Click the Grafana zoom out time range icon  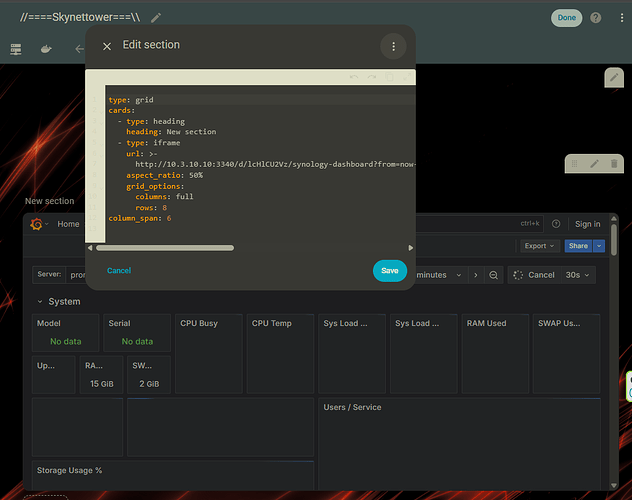[x=493, y=275]
